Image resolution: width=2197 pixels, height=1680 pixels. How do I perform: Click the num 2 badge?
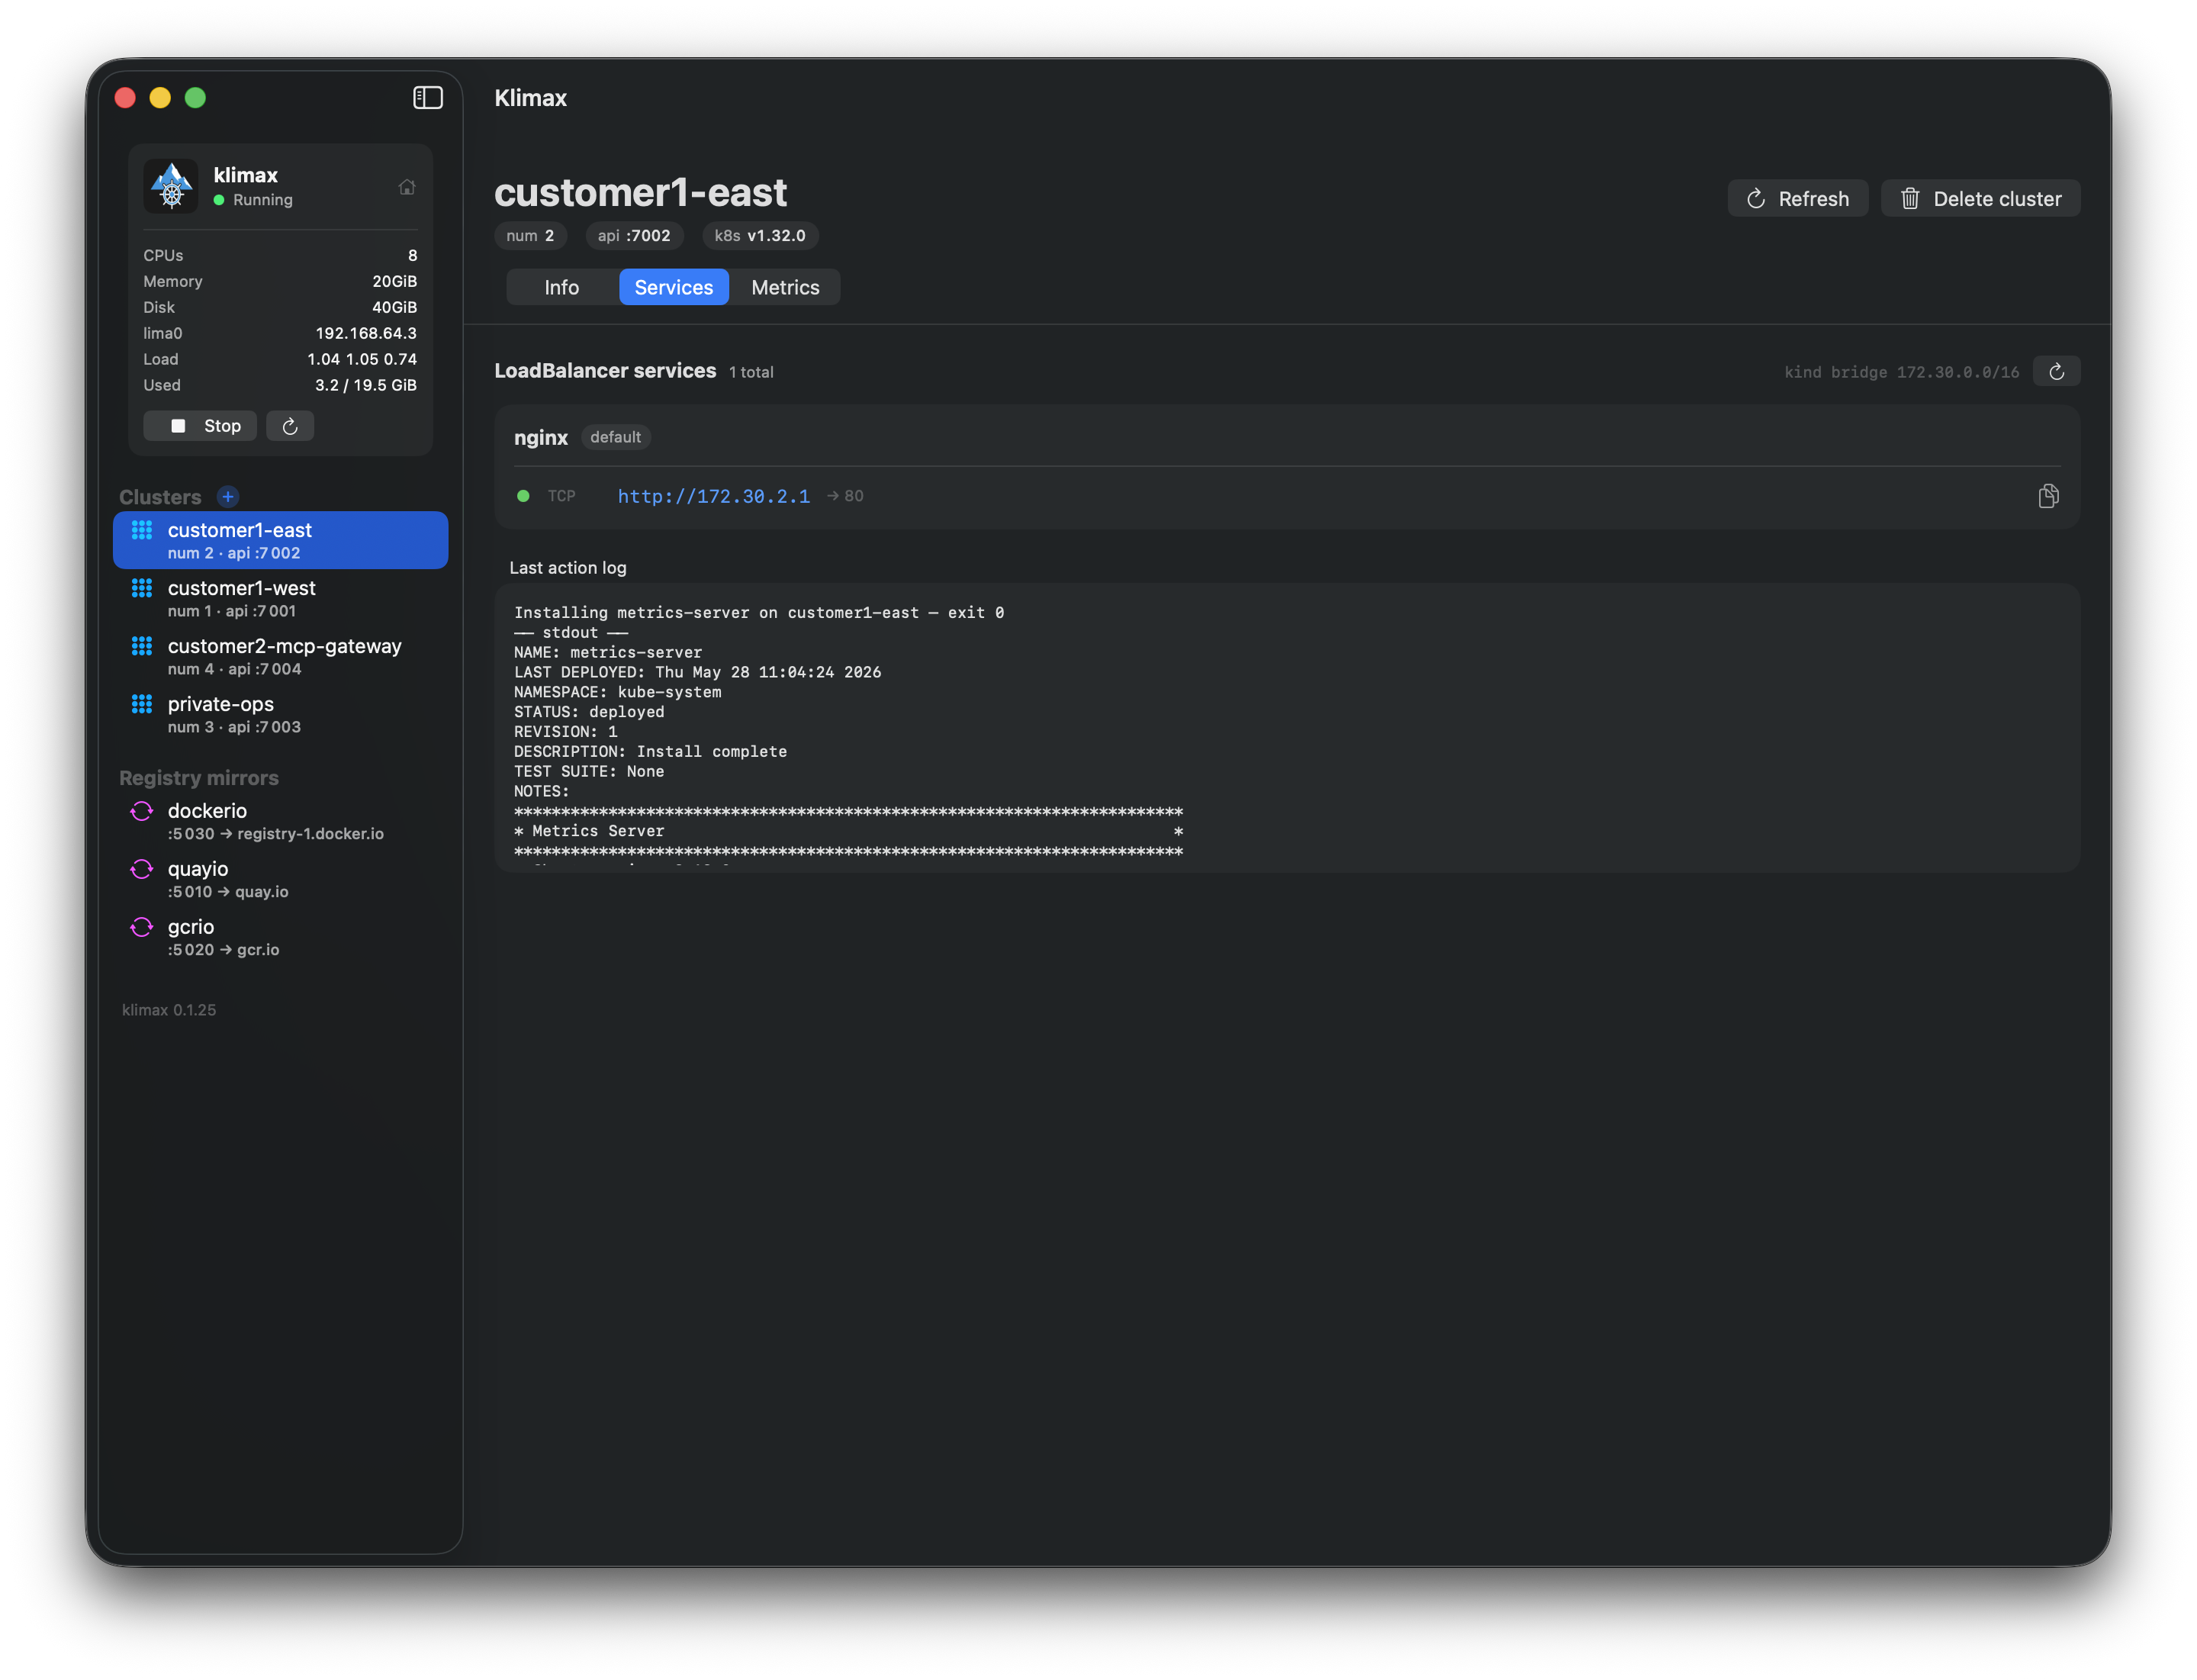[x=530, y=236]
